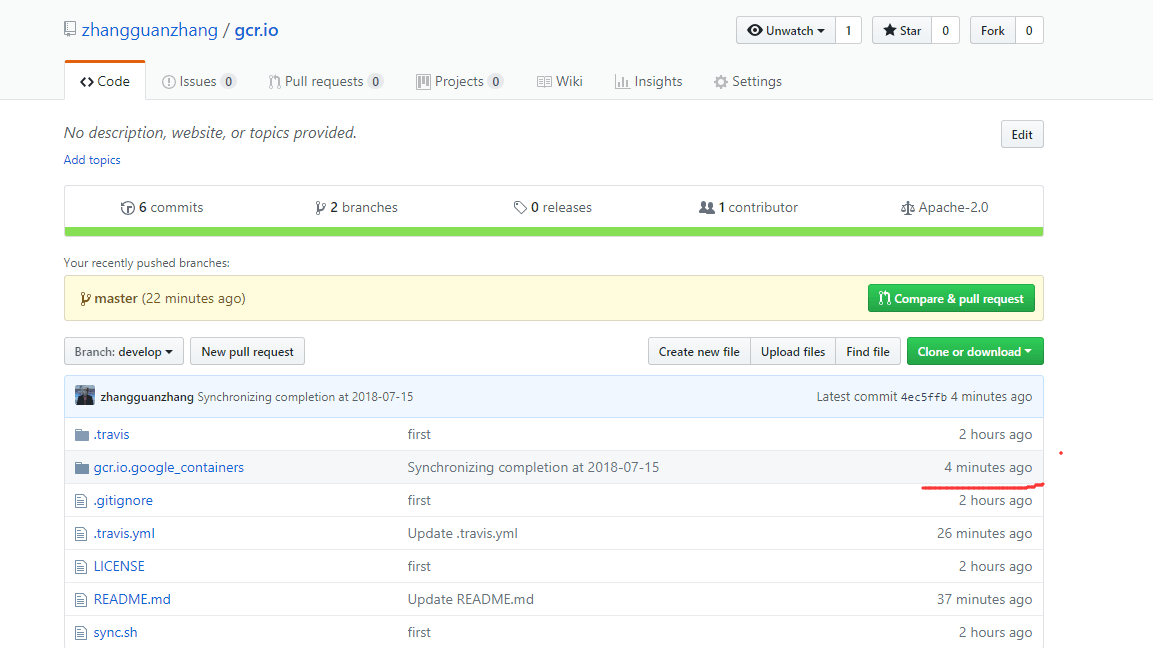The image size is (1153, 648).
Task: Open the Branch: develop selector
Action: (x=124, y=352)
